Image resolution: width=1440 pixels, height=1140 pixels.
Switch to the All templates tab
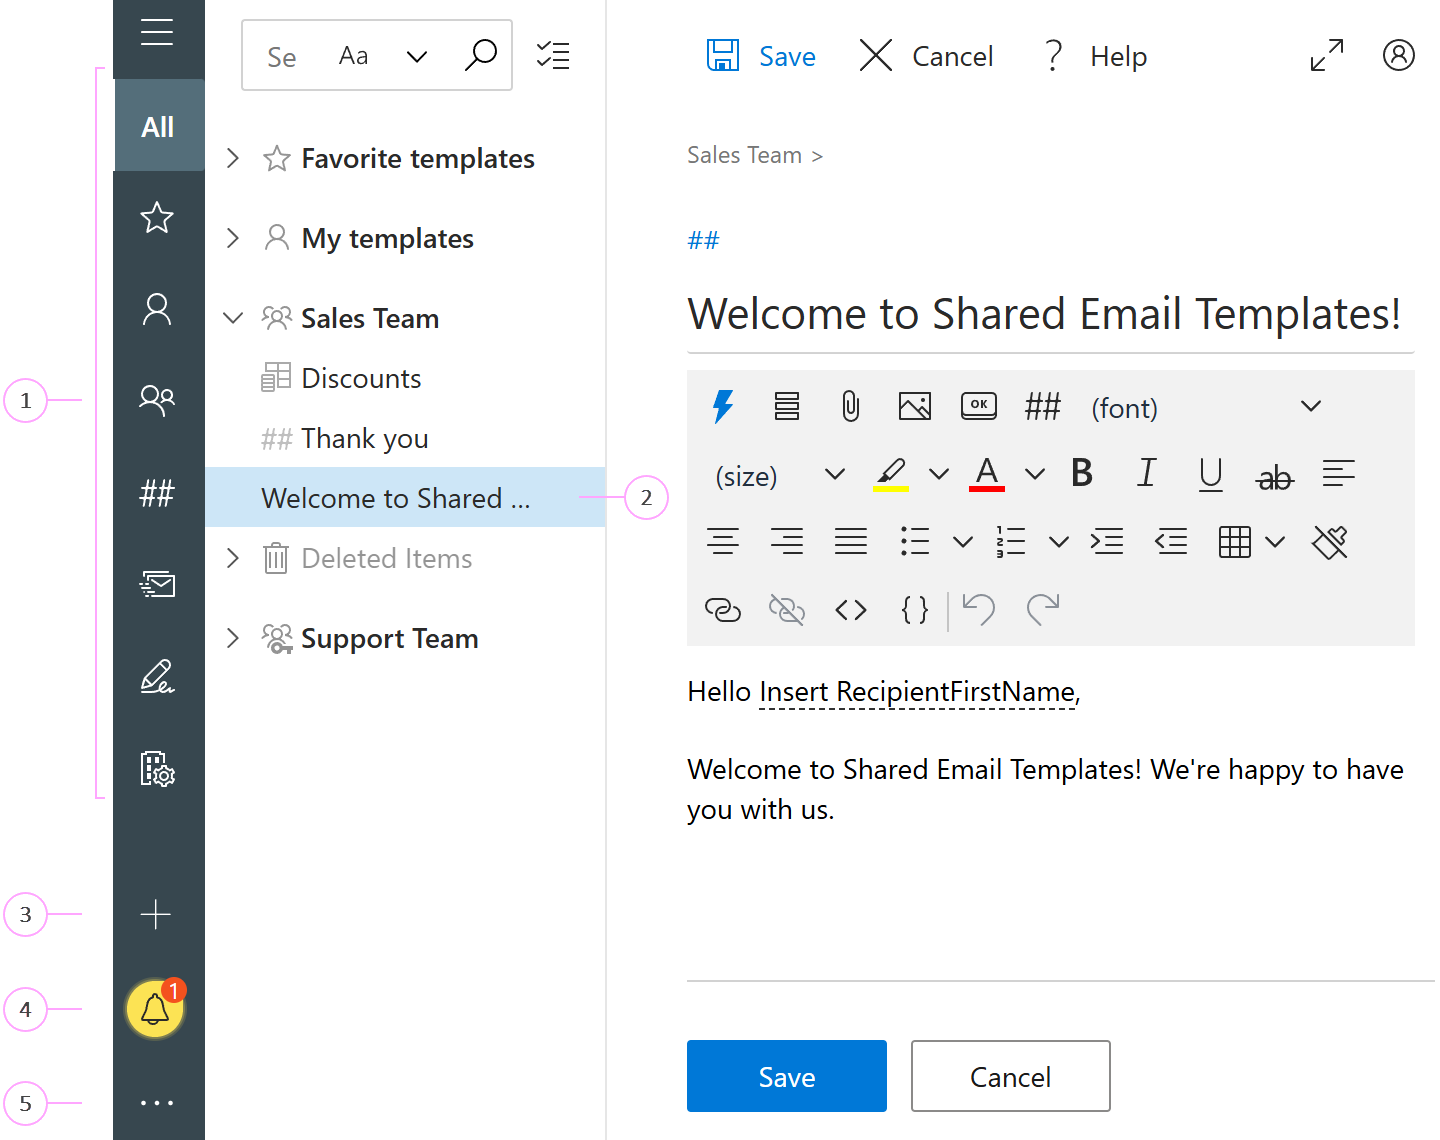[158, 126]
